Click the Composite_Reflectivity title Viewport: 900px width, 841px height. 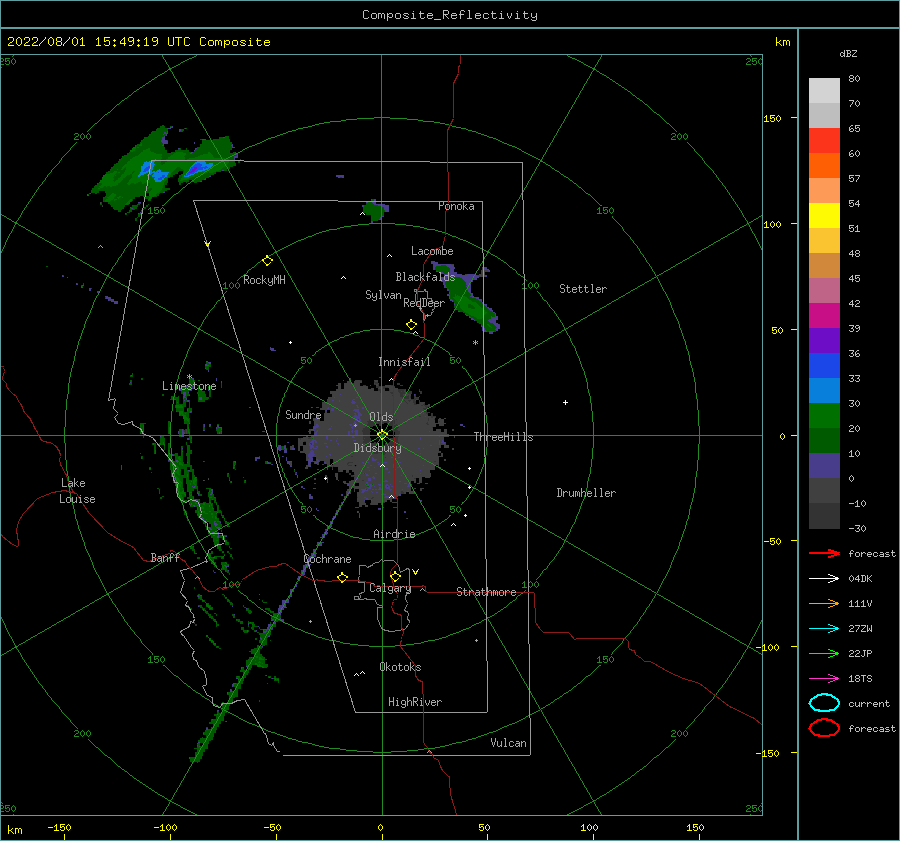tap(450, 15)
